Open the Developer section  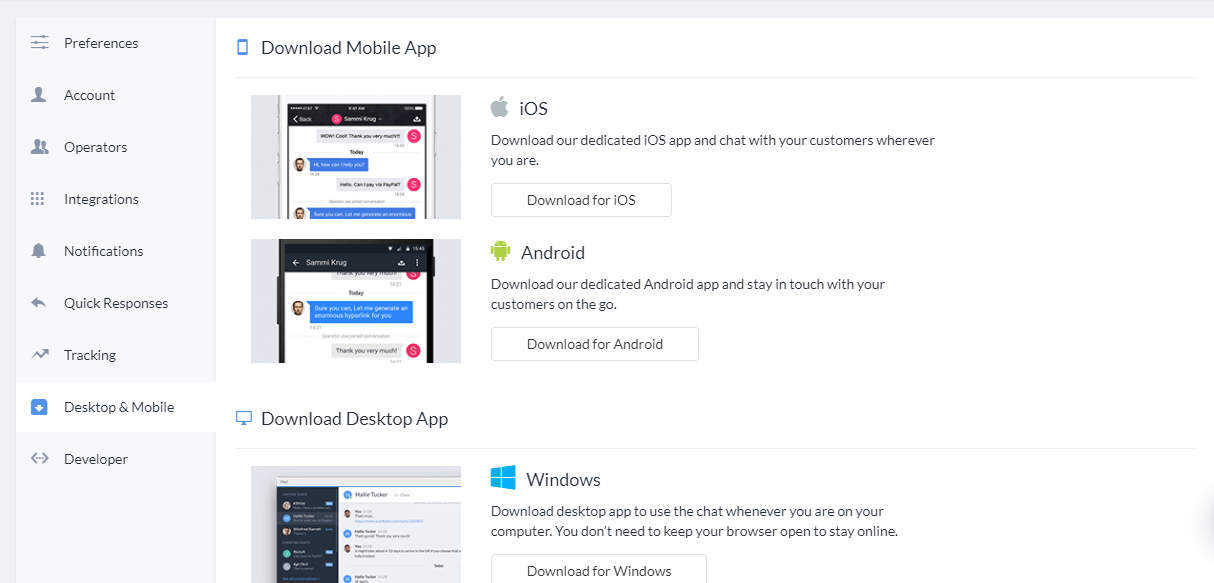coord(115,459)
